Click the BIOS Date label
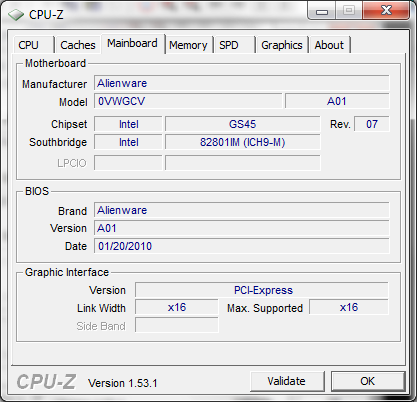417x402 pixels. (x=76, y=246)
